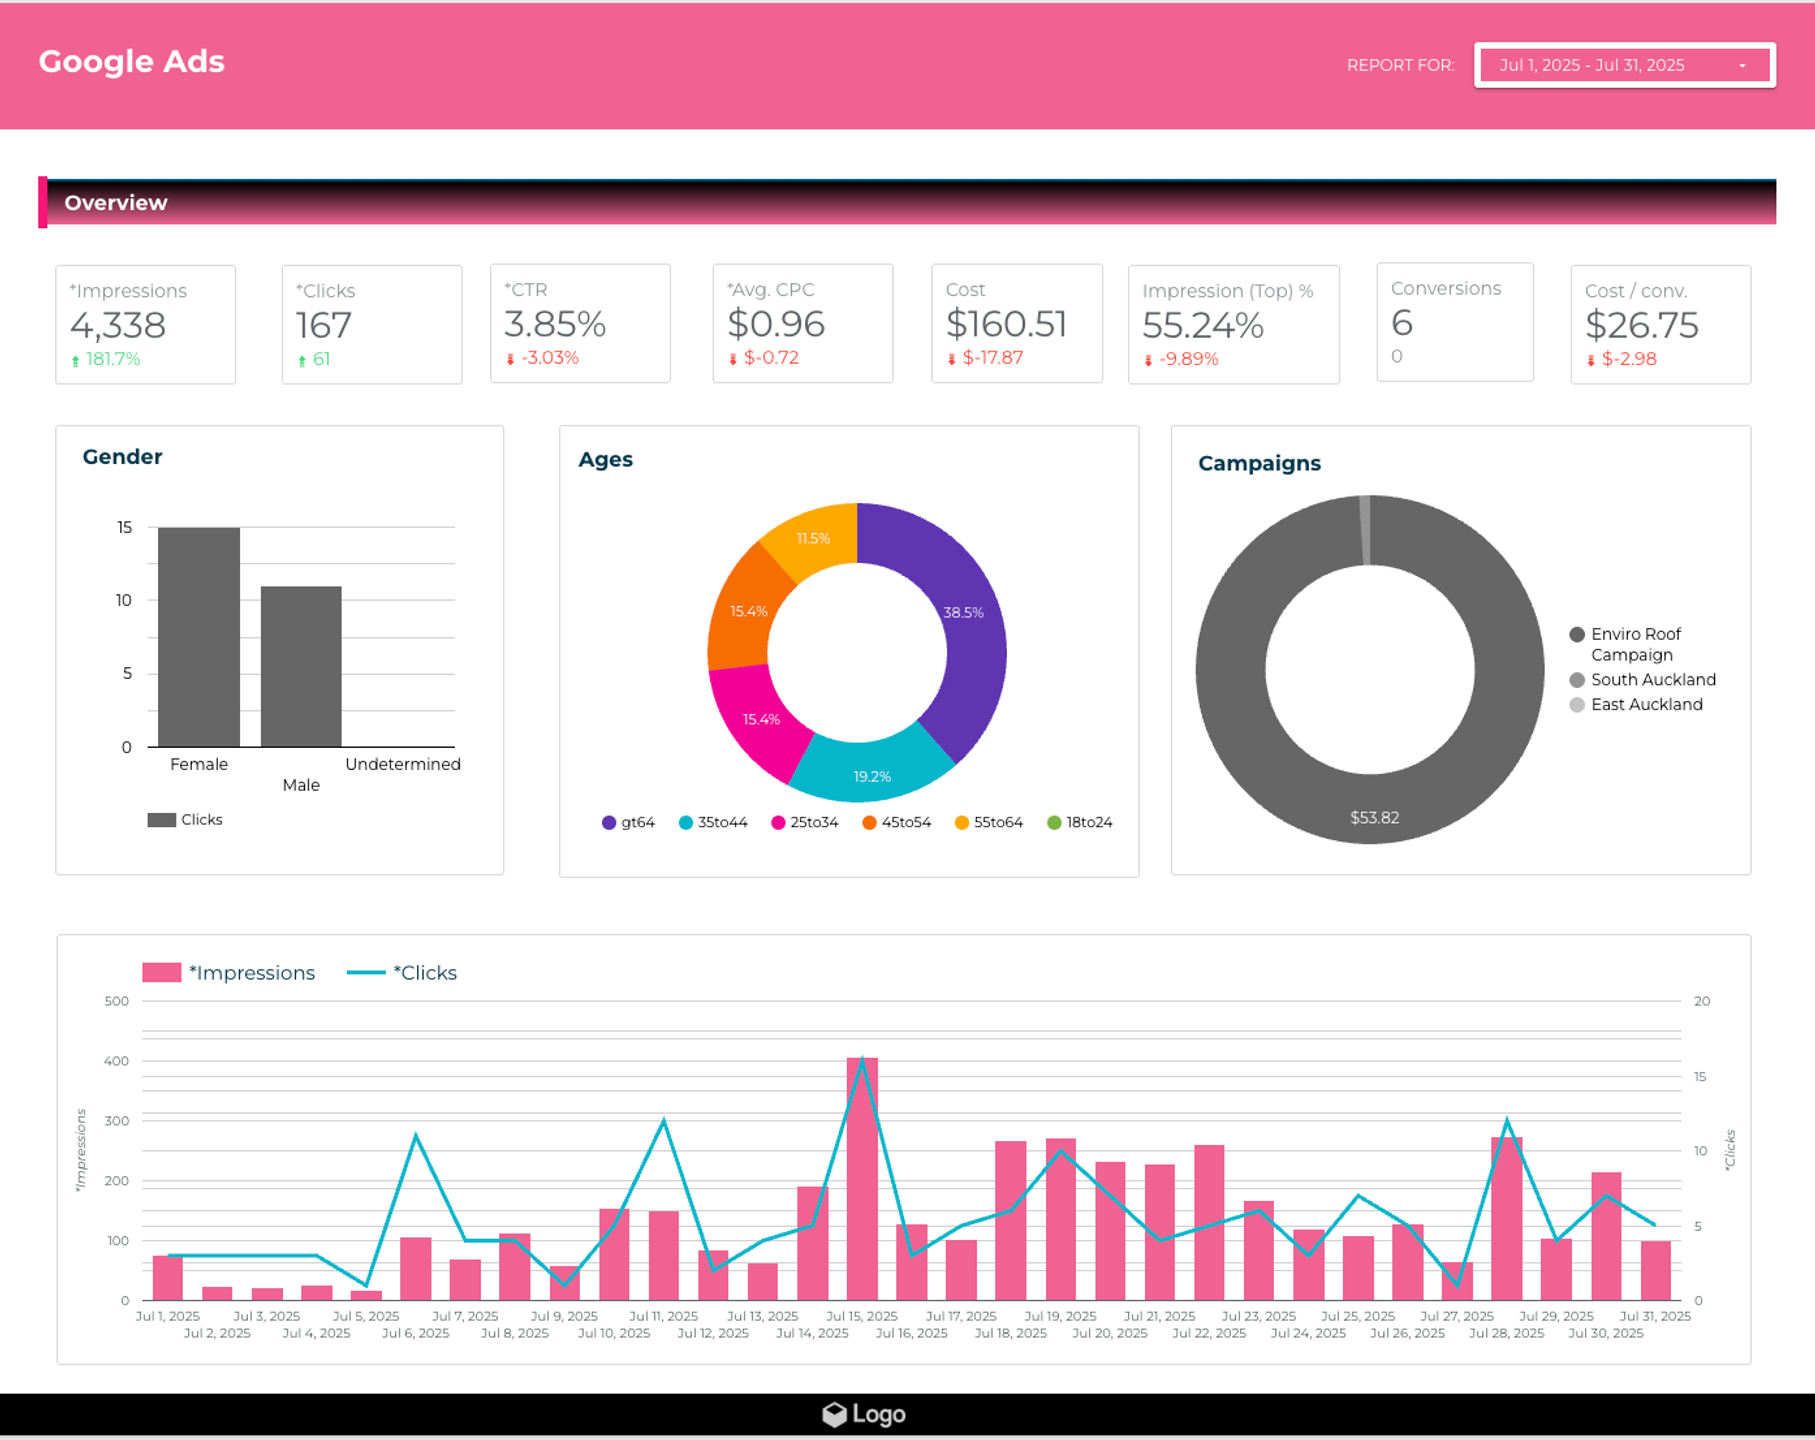The width and height of the screenshot is (1815, 1440).
Task: Click the *Avg. CPC $0.96 value
Action: [x=776, y=324]
